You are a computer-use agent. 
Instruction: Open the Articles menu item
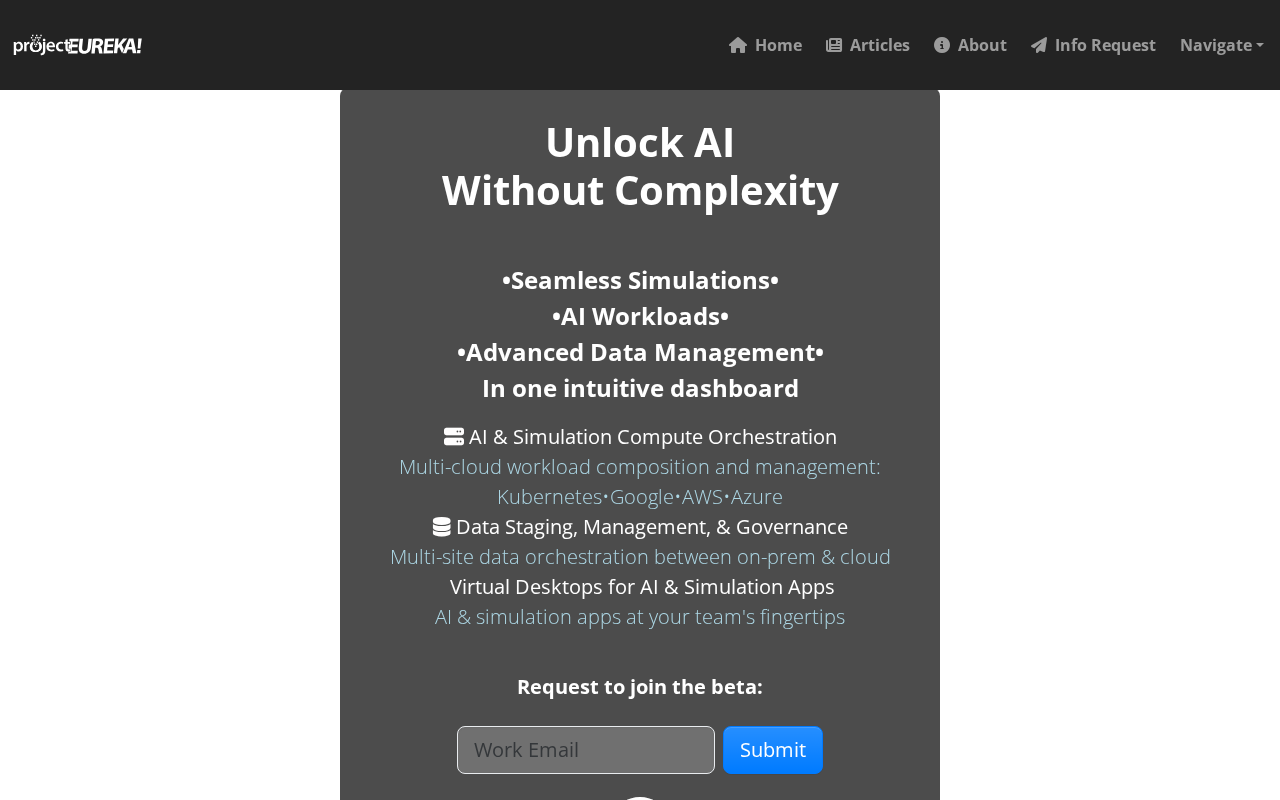868,45
